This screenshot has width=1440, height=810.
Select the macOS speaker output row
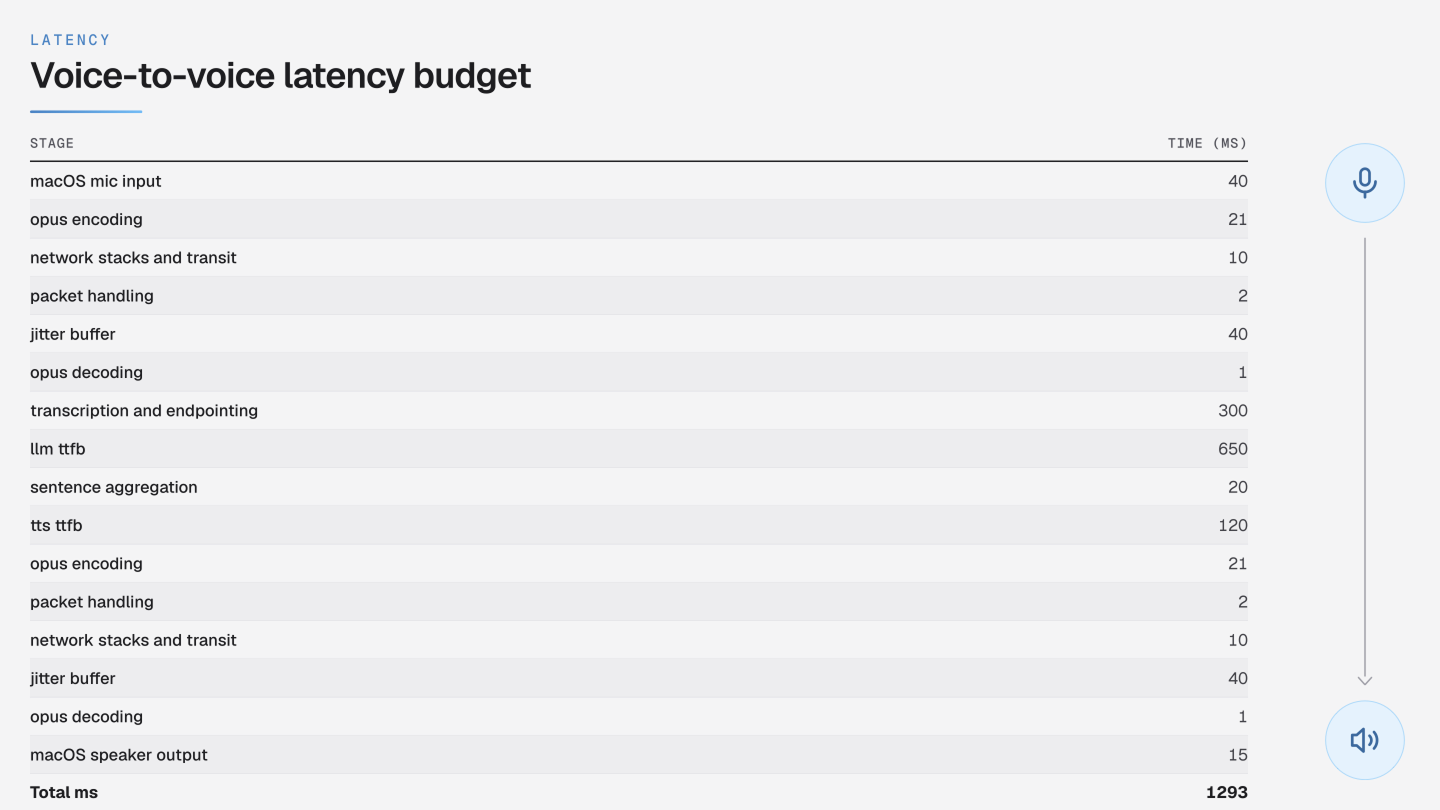point(639,755)
